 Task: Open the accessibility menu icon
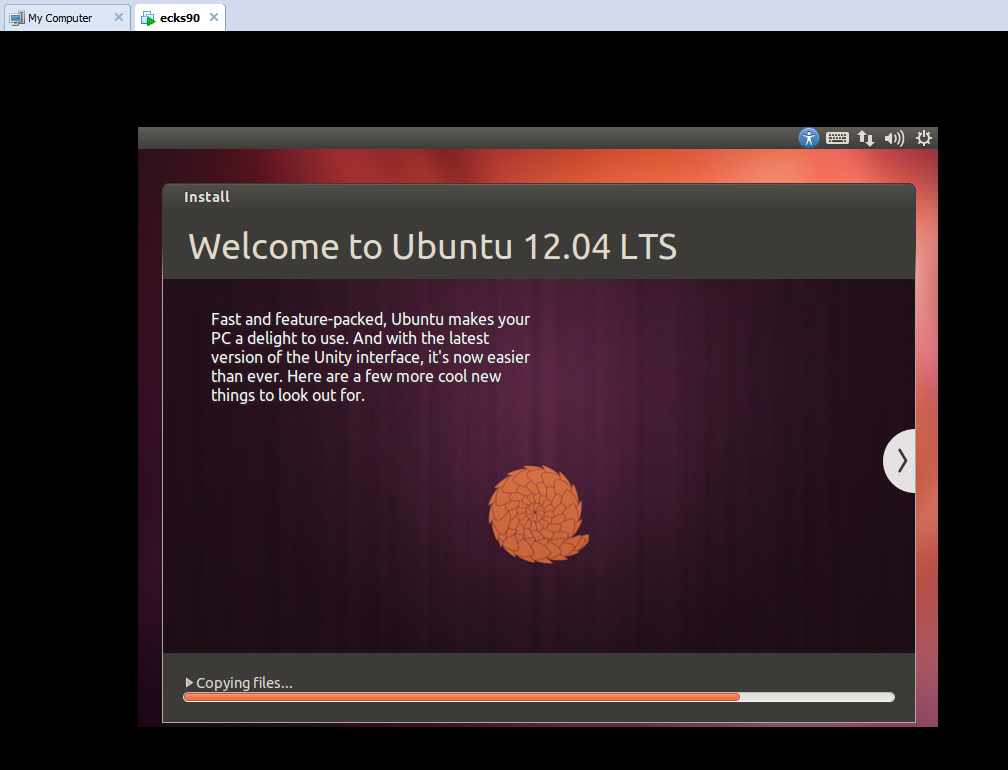point(809,138)
